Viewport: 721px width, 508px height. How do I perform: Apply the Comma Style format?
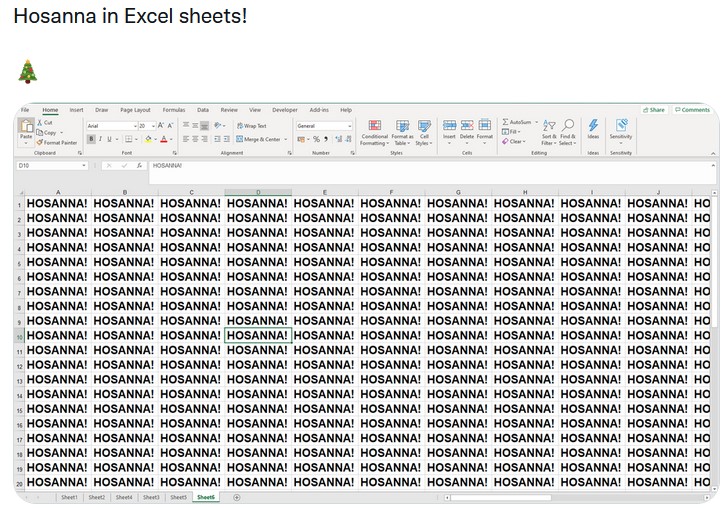[x=326, y=139]
